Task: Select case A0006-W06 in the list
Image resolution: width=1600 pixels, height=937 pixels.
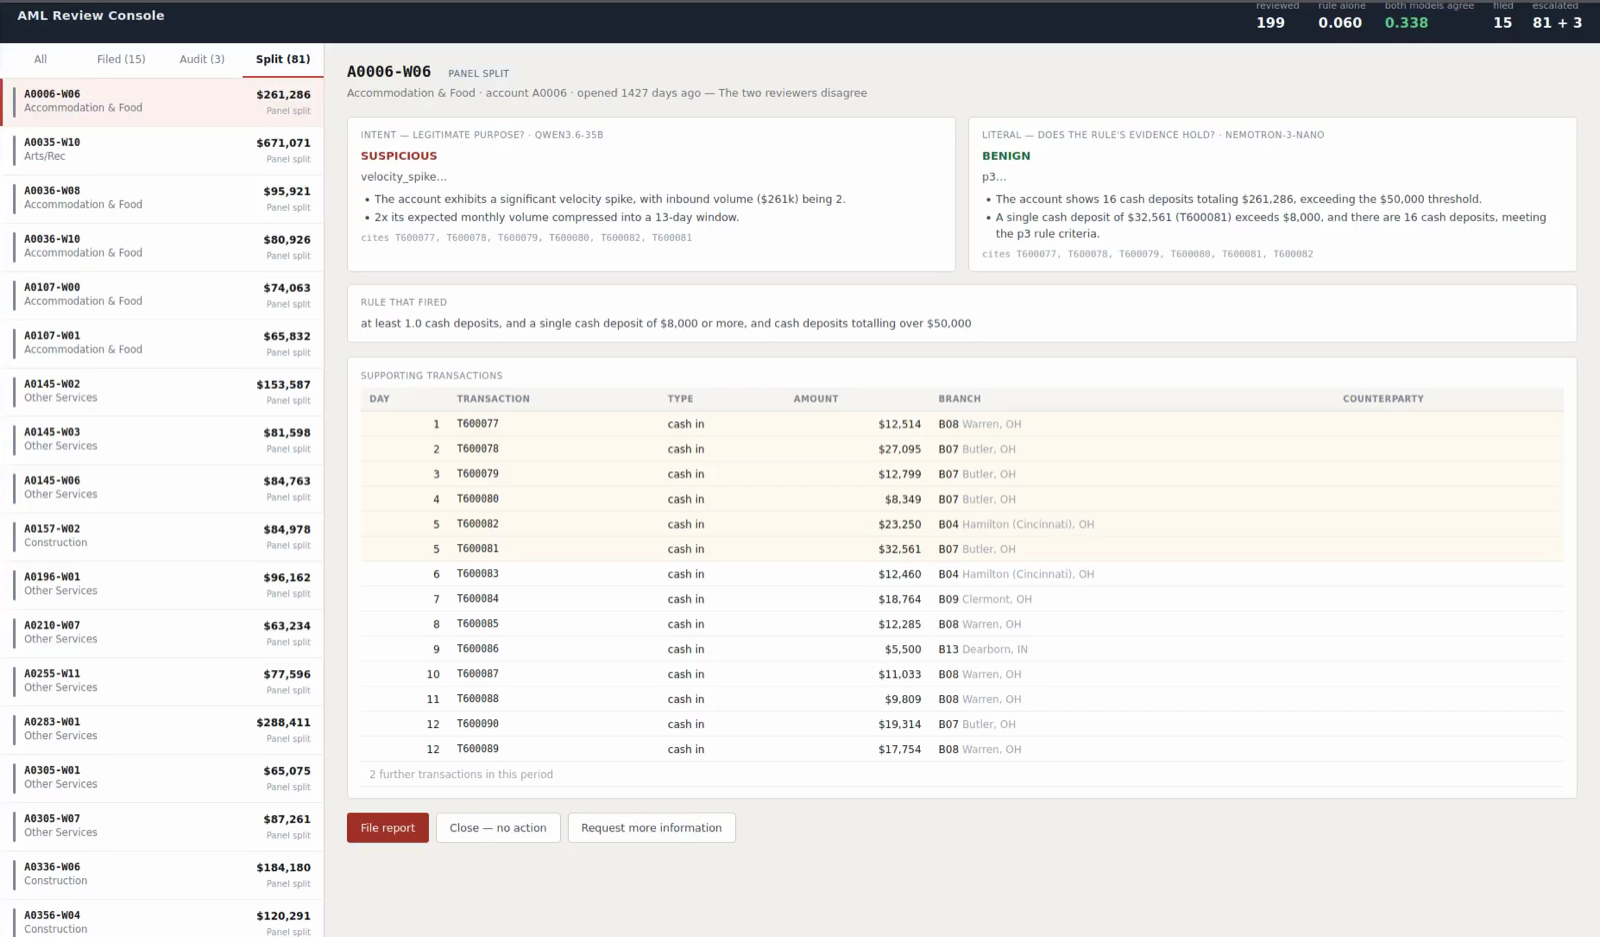Action: 162,102
